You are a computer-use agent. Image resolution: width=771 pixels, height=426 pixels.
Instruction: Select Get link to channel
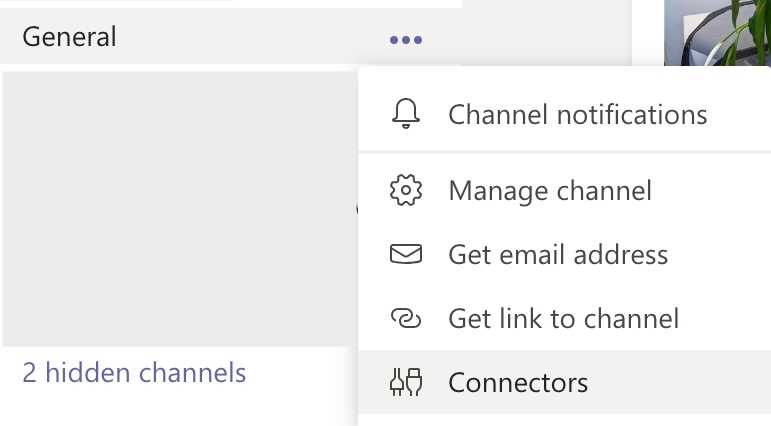tap(564, 318)
